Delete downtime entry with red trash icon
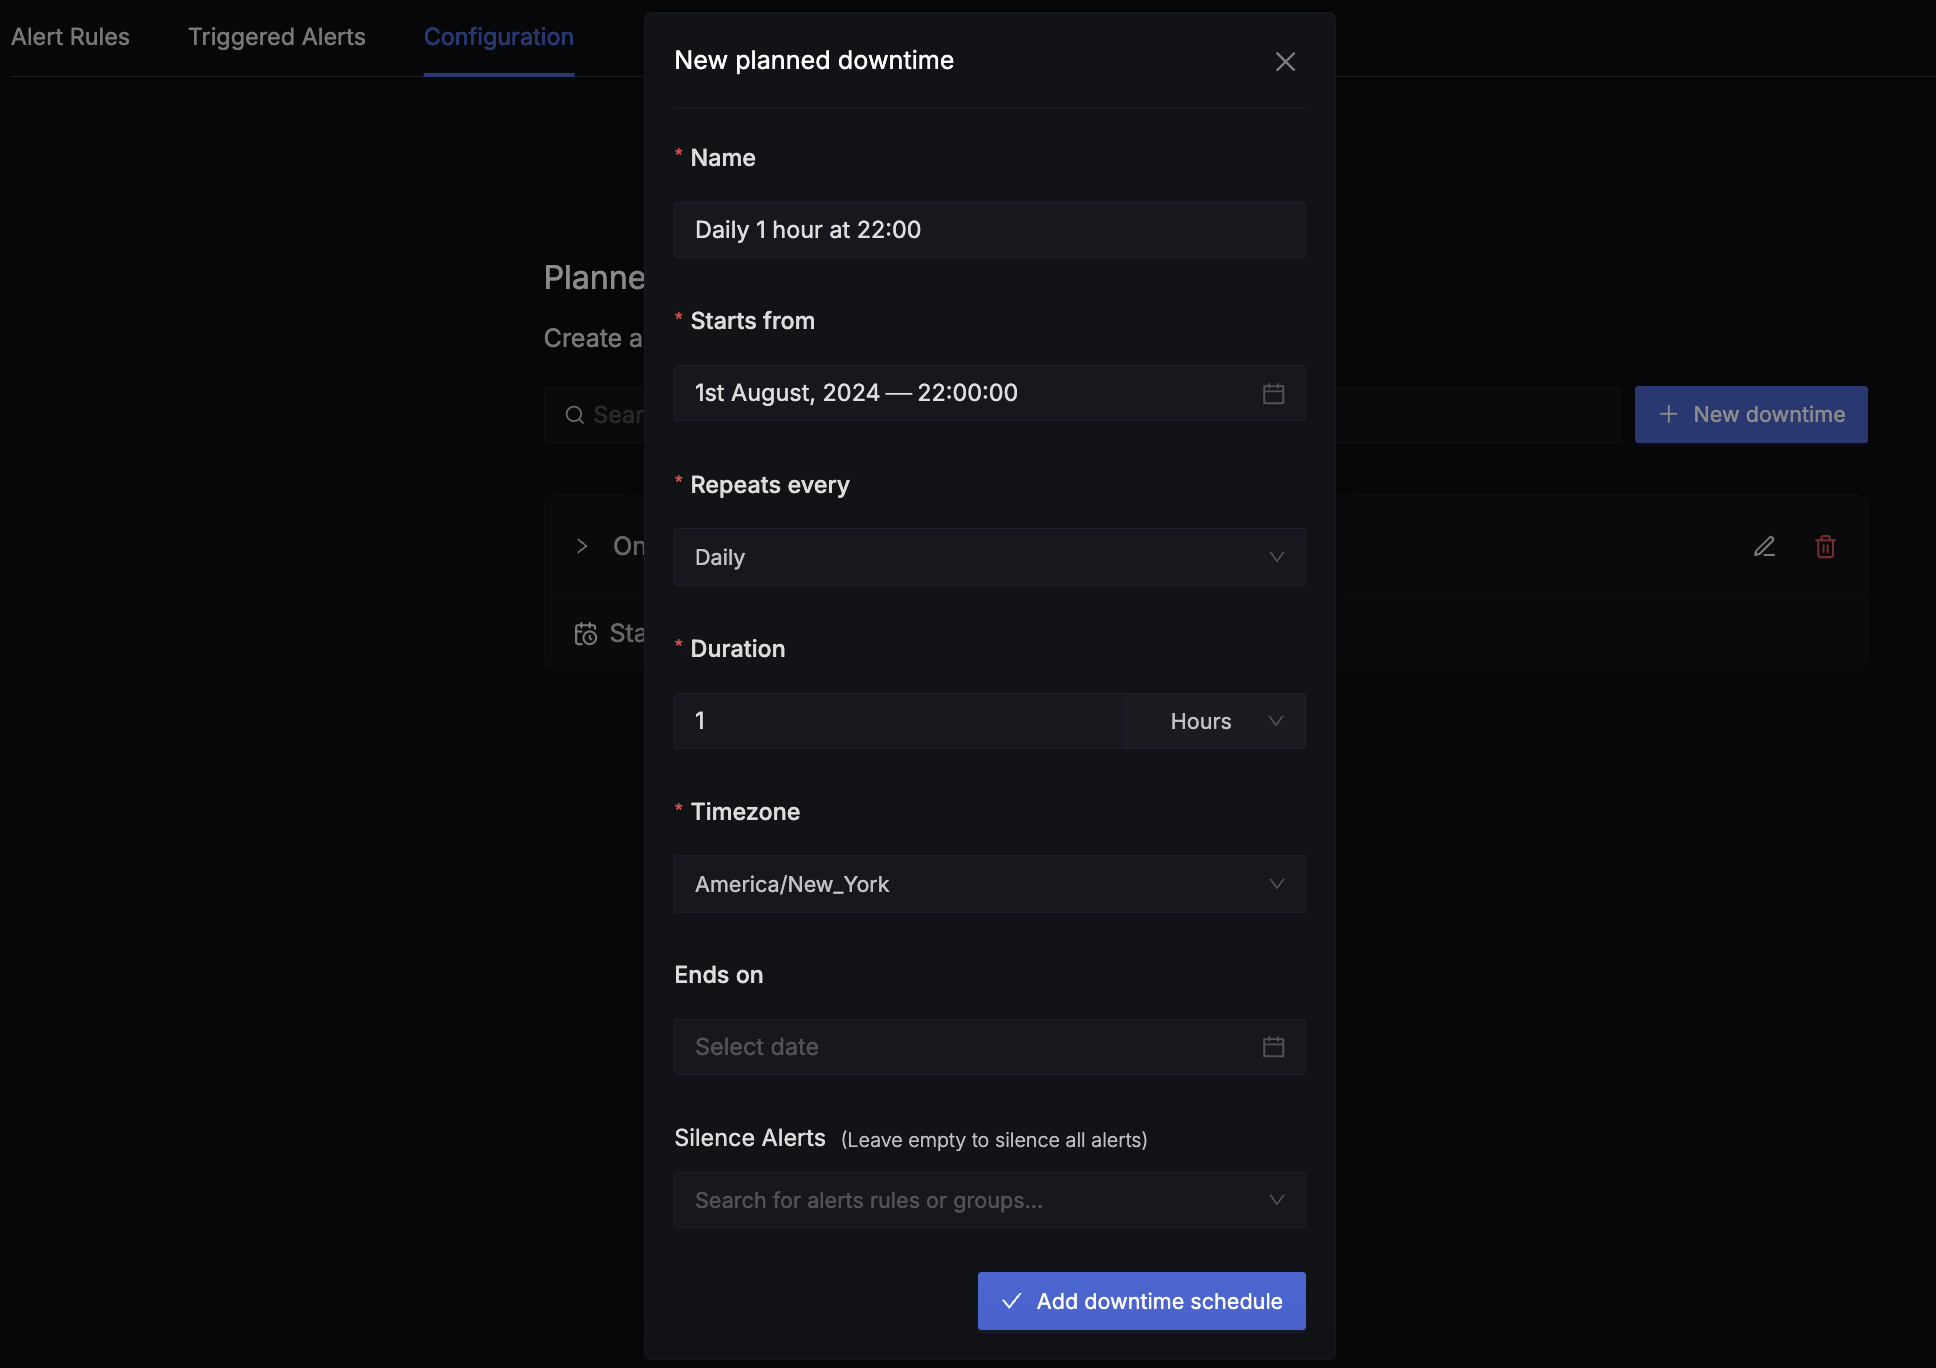1936x1368 pixels. [1825, 547]
